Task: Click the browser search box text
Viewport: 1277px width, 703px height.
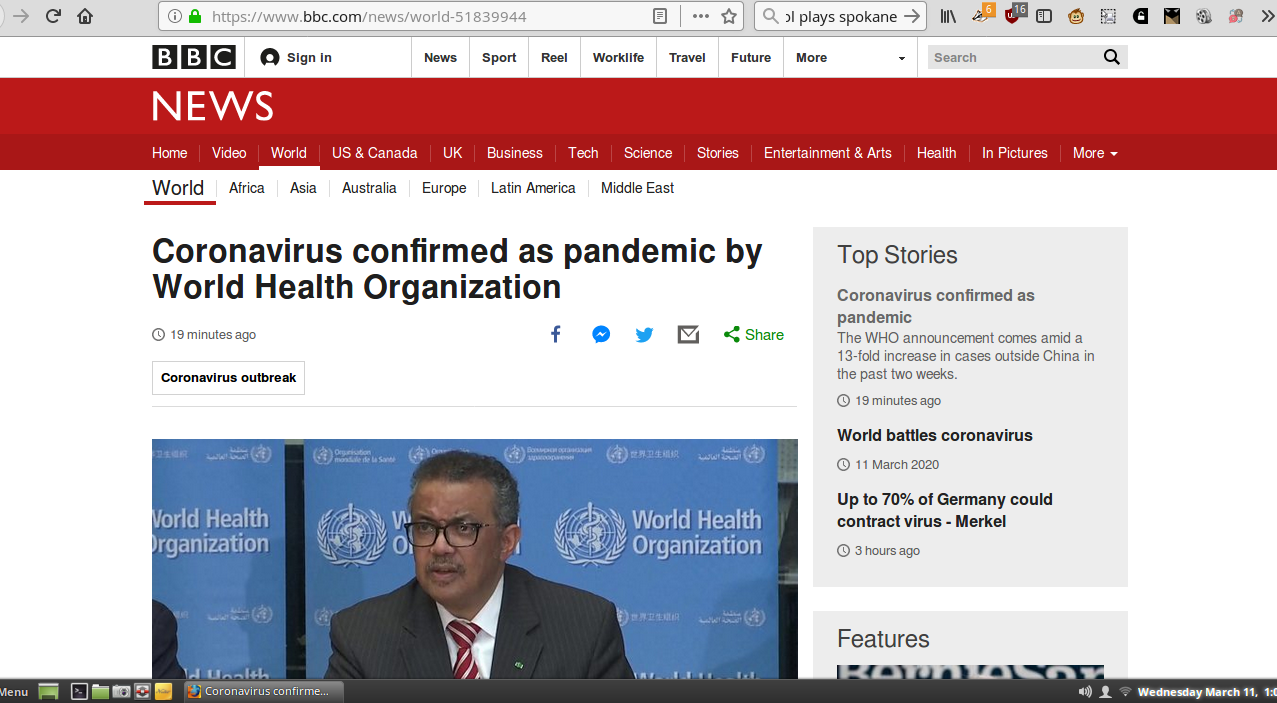Action: (840, 16)
